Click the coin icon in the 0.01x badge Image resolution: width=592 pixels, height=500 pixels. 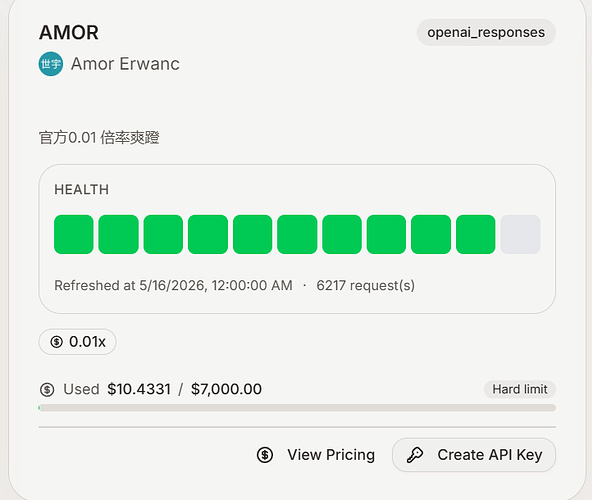(57, 342)
